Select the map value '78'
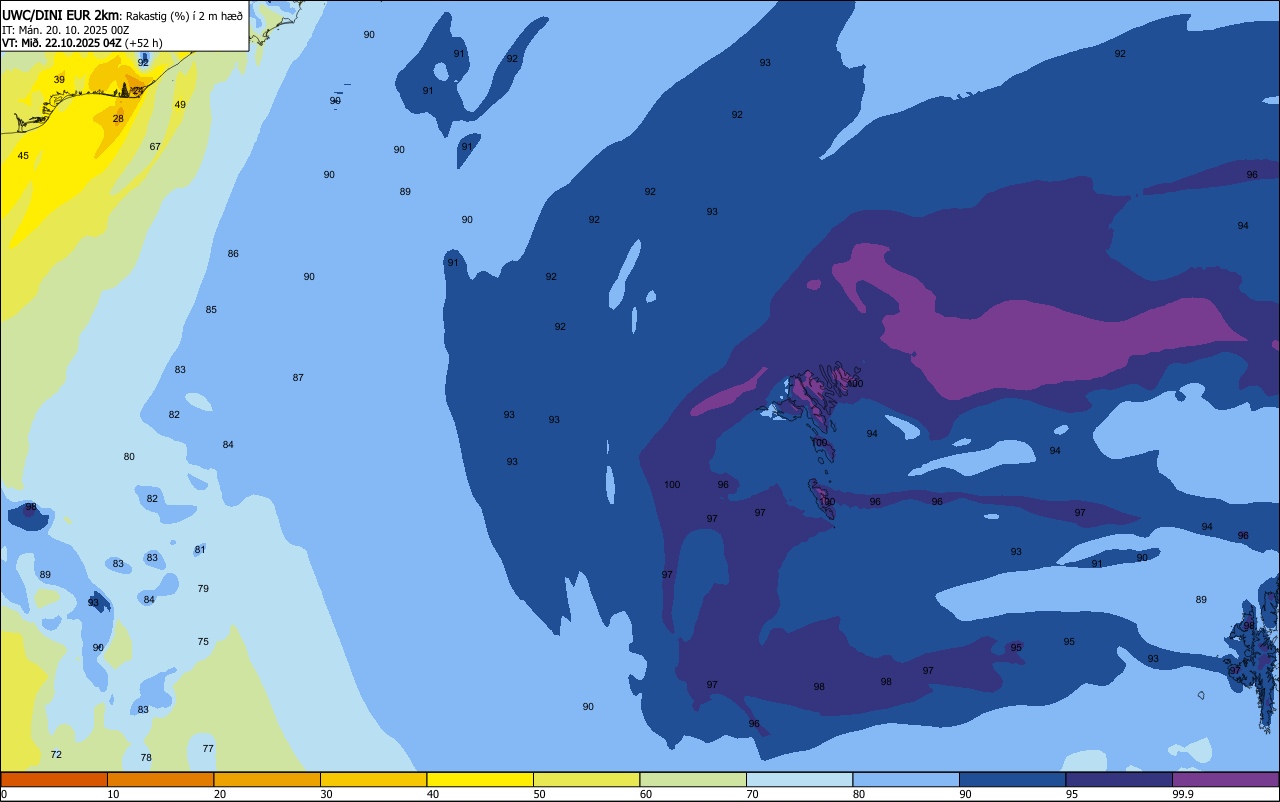The image size is (1280, 802). coord(146,758)
